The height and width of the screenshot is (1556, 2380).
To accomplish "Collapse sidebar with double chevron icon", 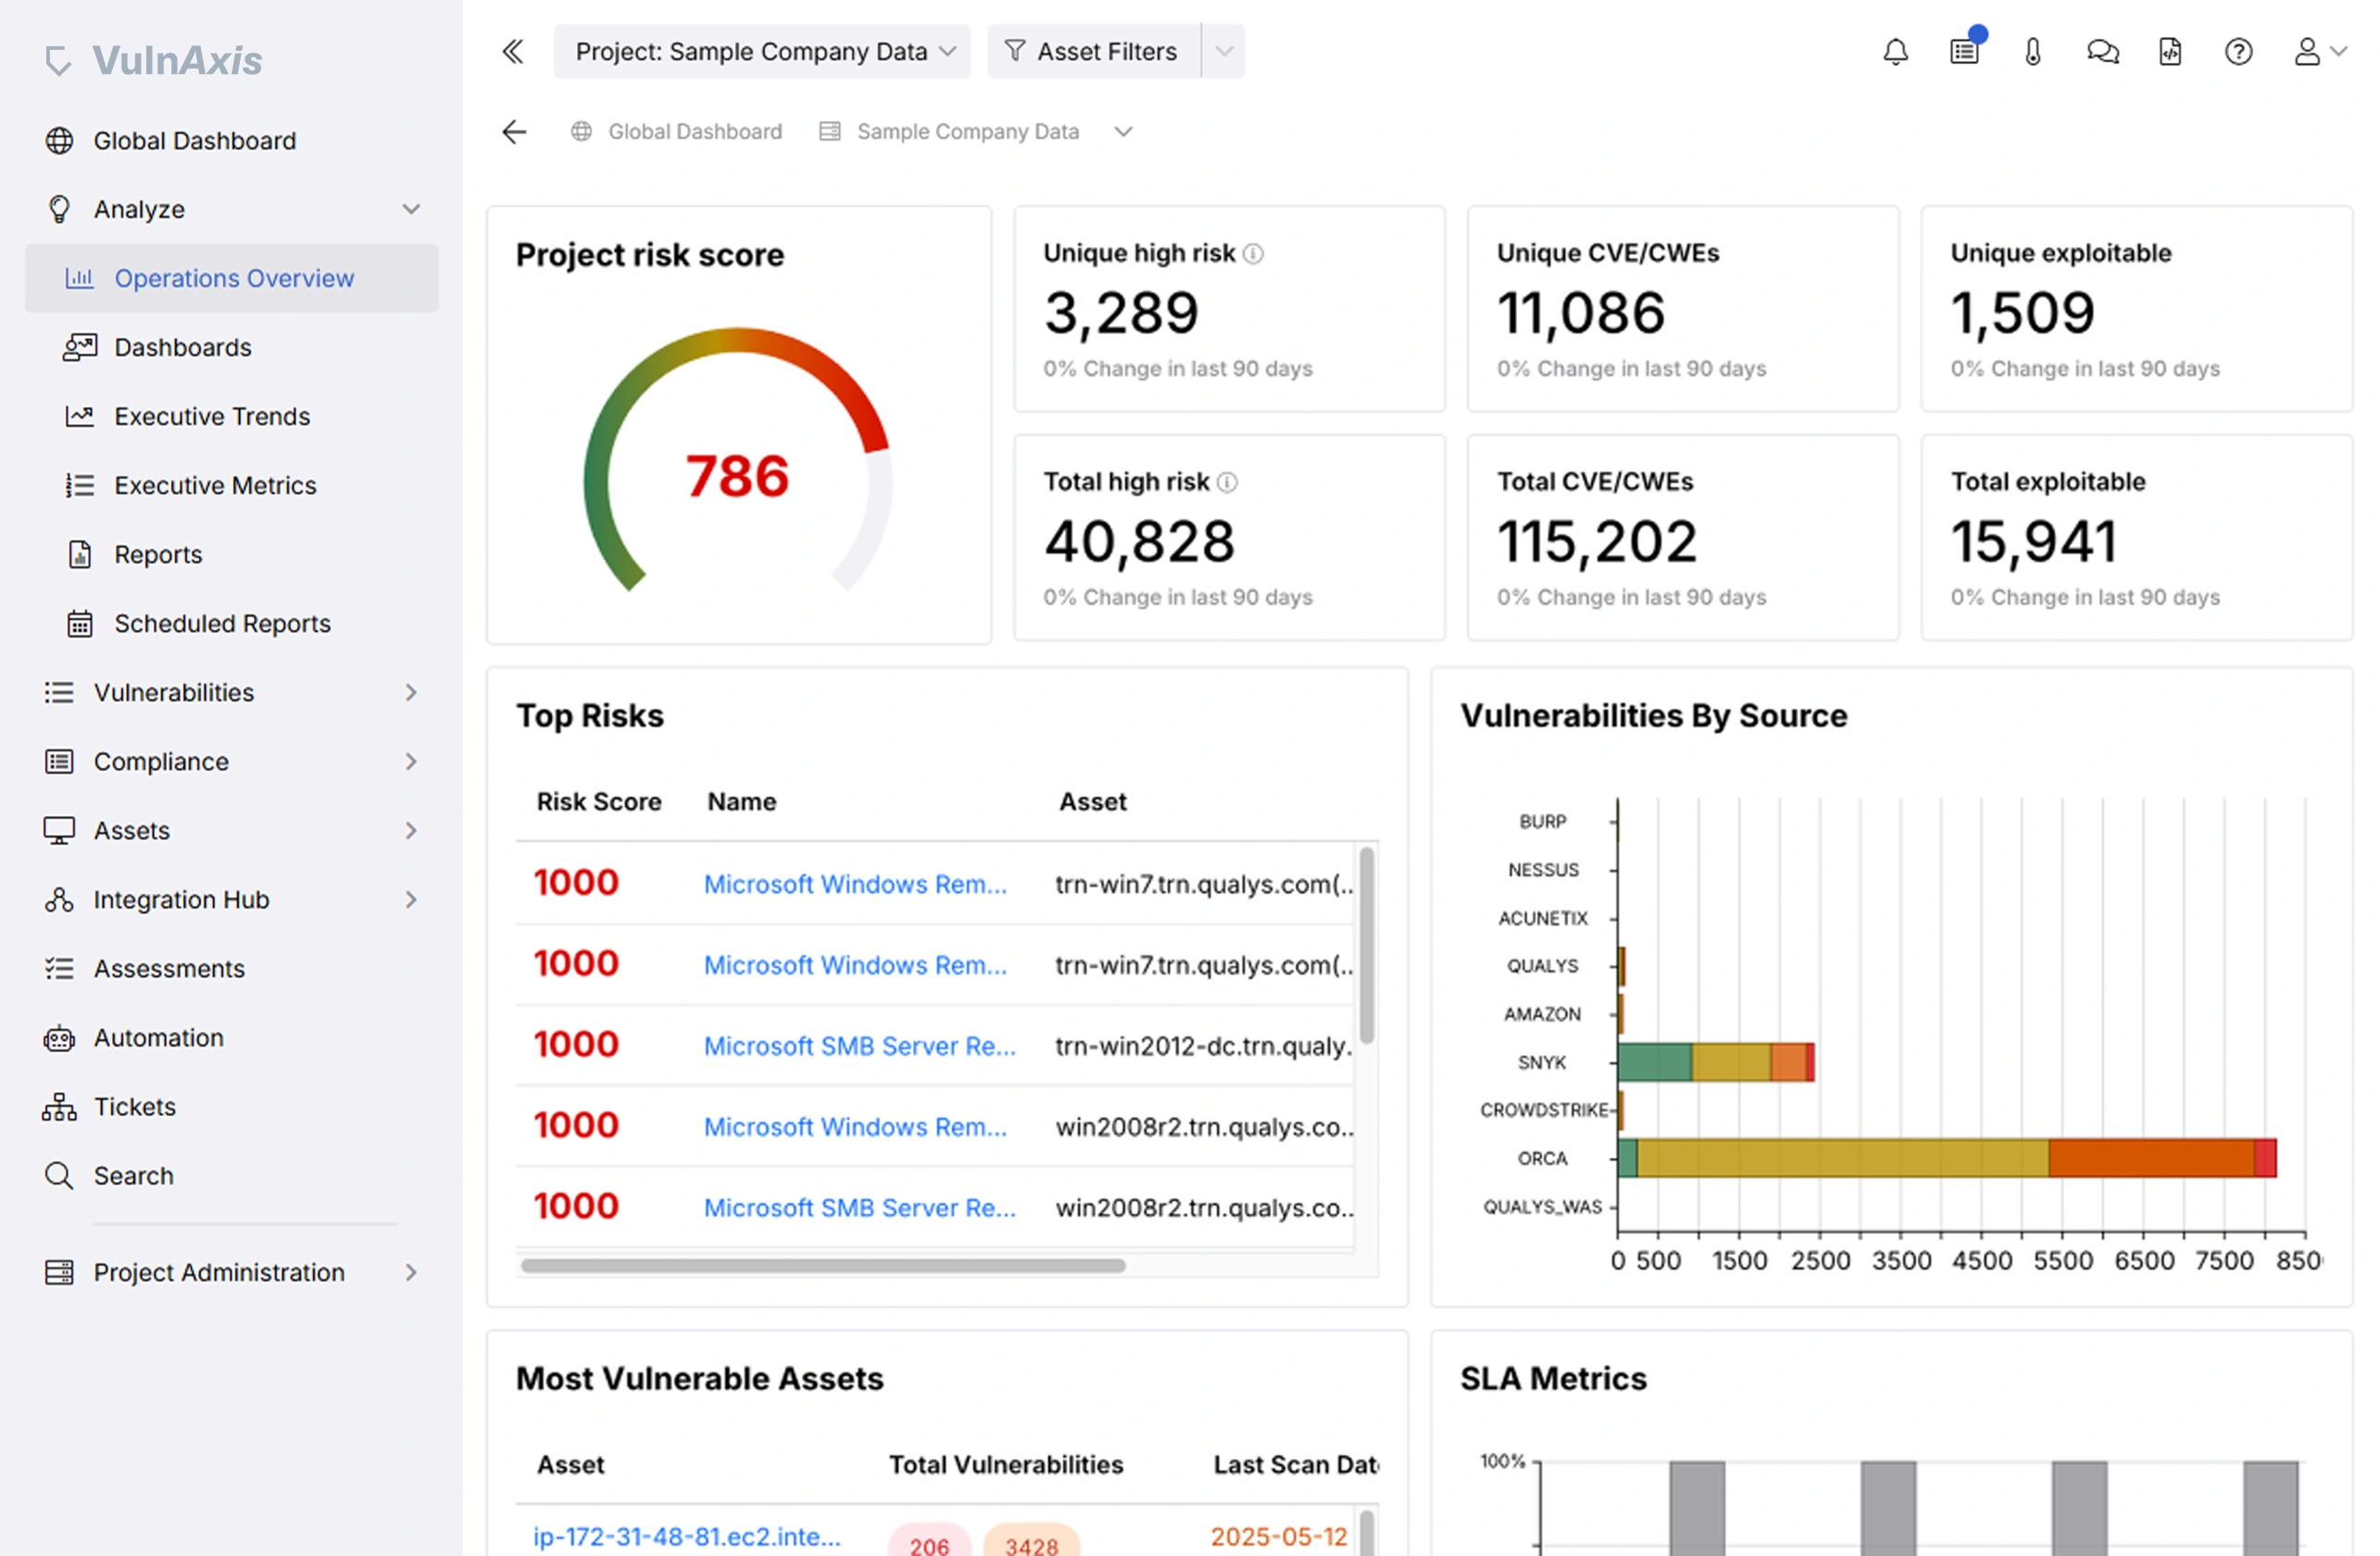I will click(513, 52).
